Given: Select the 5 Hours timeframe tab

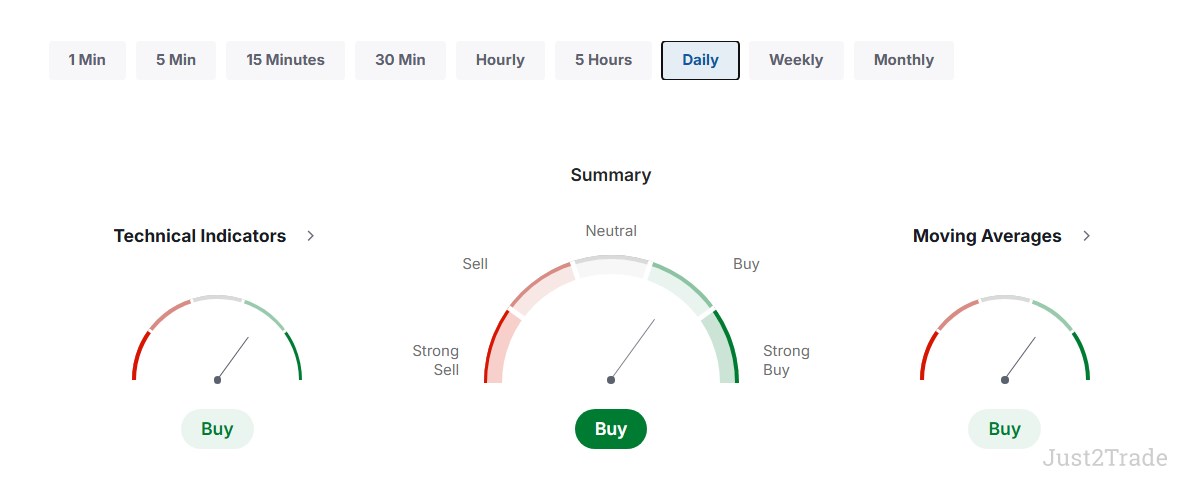Looking at the screenshot, I should [603, 61].
